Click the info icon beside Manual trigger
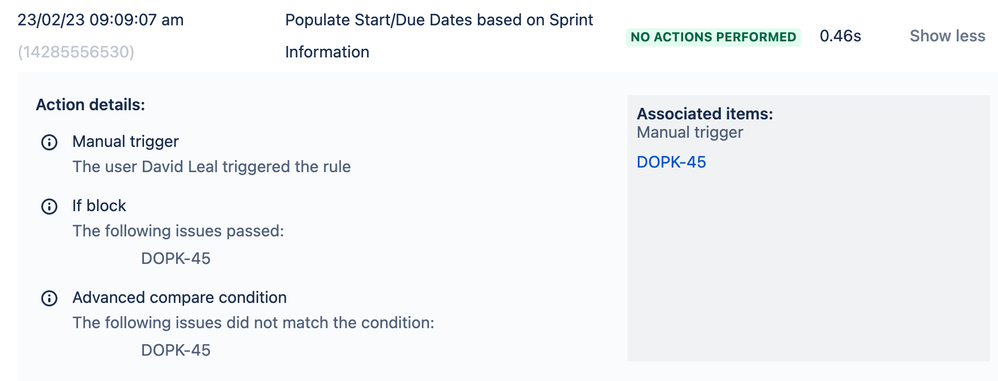Viewport: 998px width, 381px height. (x=49, y=142)
